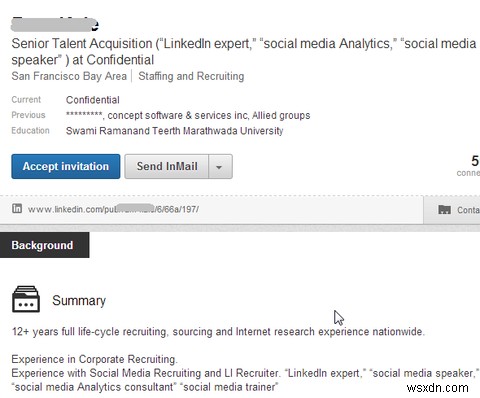Click Experience with Social Media Recruiting line
The height and width of the screenshot is (398, 480).
click(245, 373)
